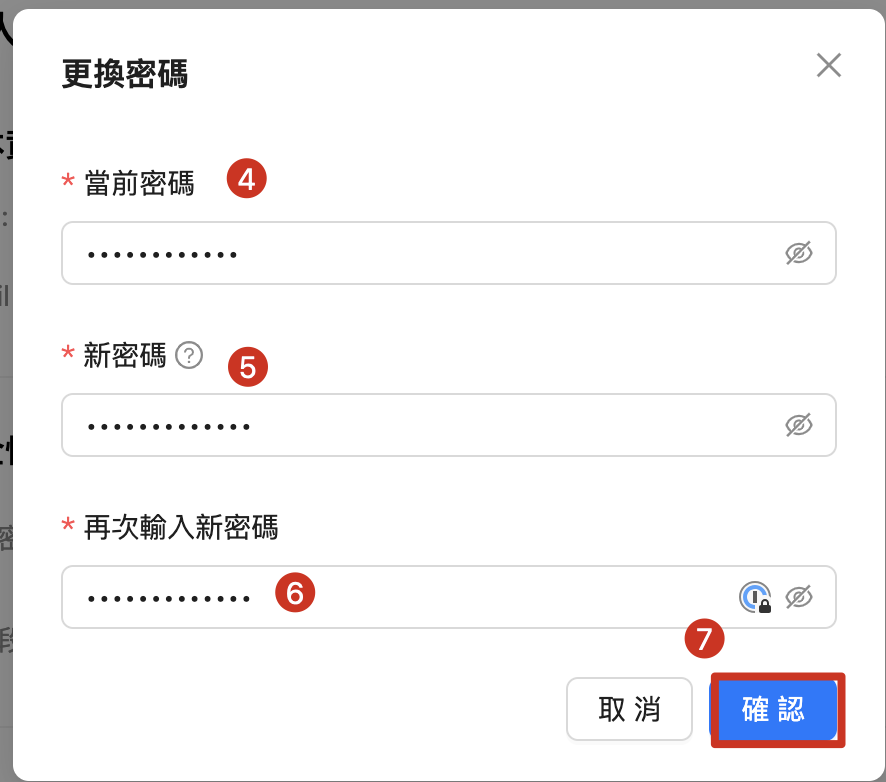Click the red step 6 marker
The height and width of the screenshot is (782, 886).
point(295,592)
